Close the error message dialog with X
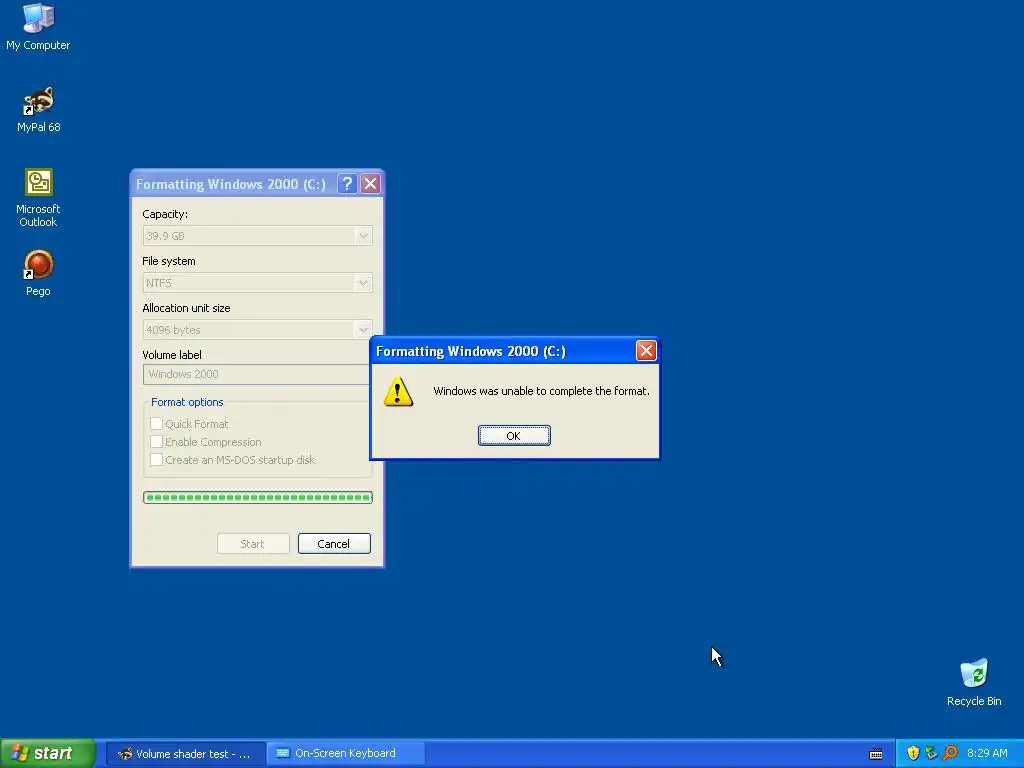 [646, 351]
